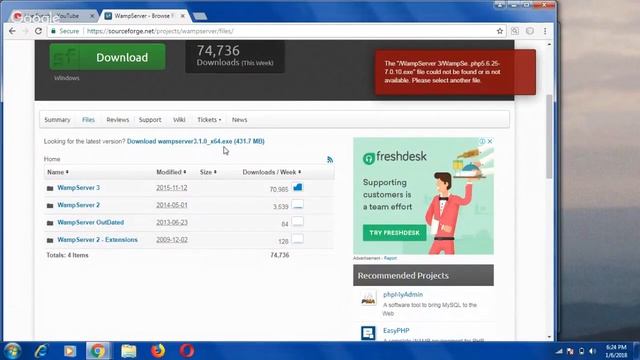Open the WampServer 3 folder link
Image resolution: width=640 pixels, height=360 pixels.
[78, 188]
